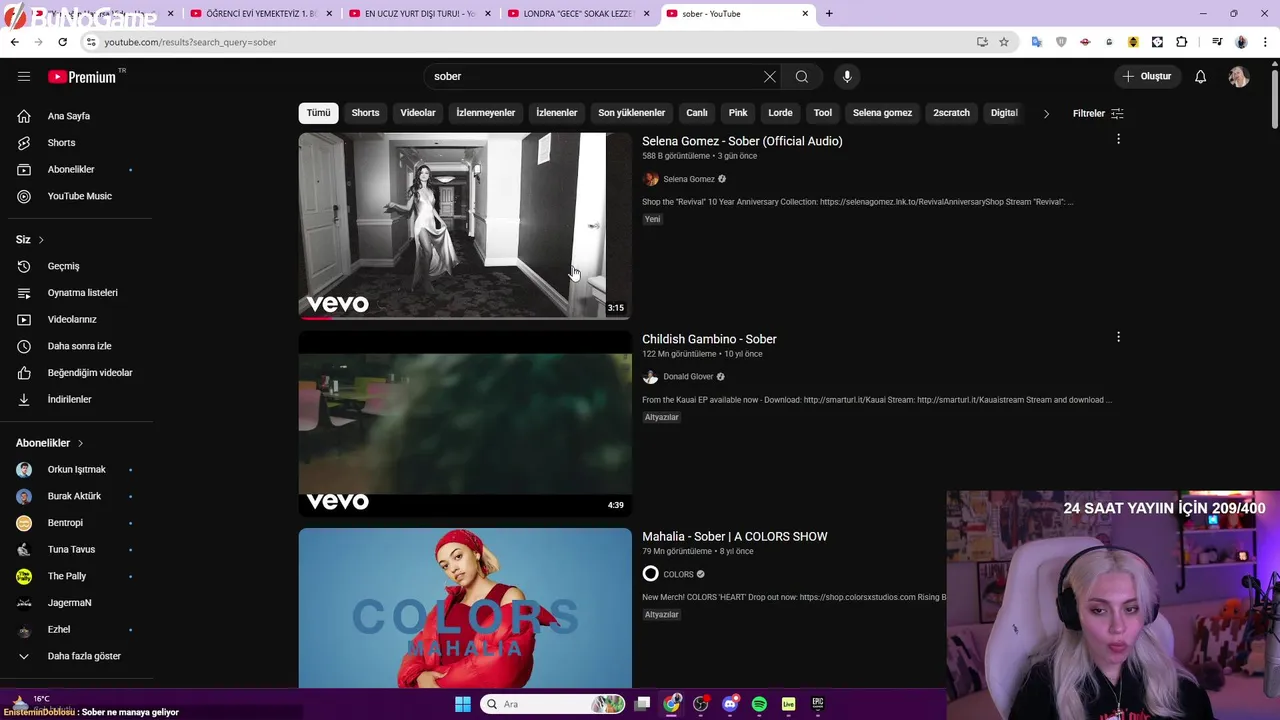Start voice search with microphone

[847, 76]
